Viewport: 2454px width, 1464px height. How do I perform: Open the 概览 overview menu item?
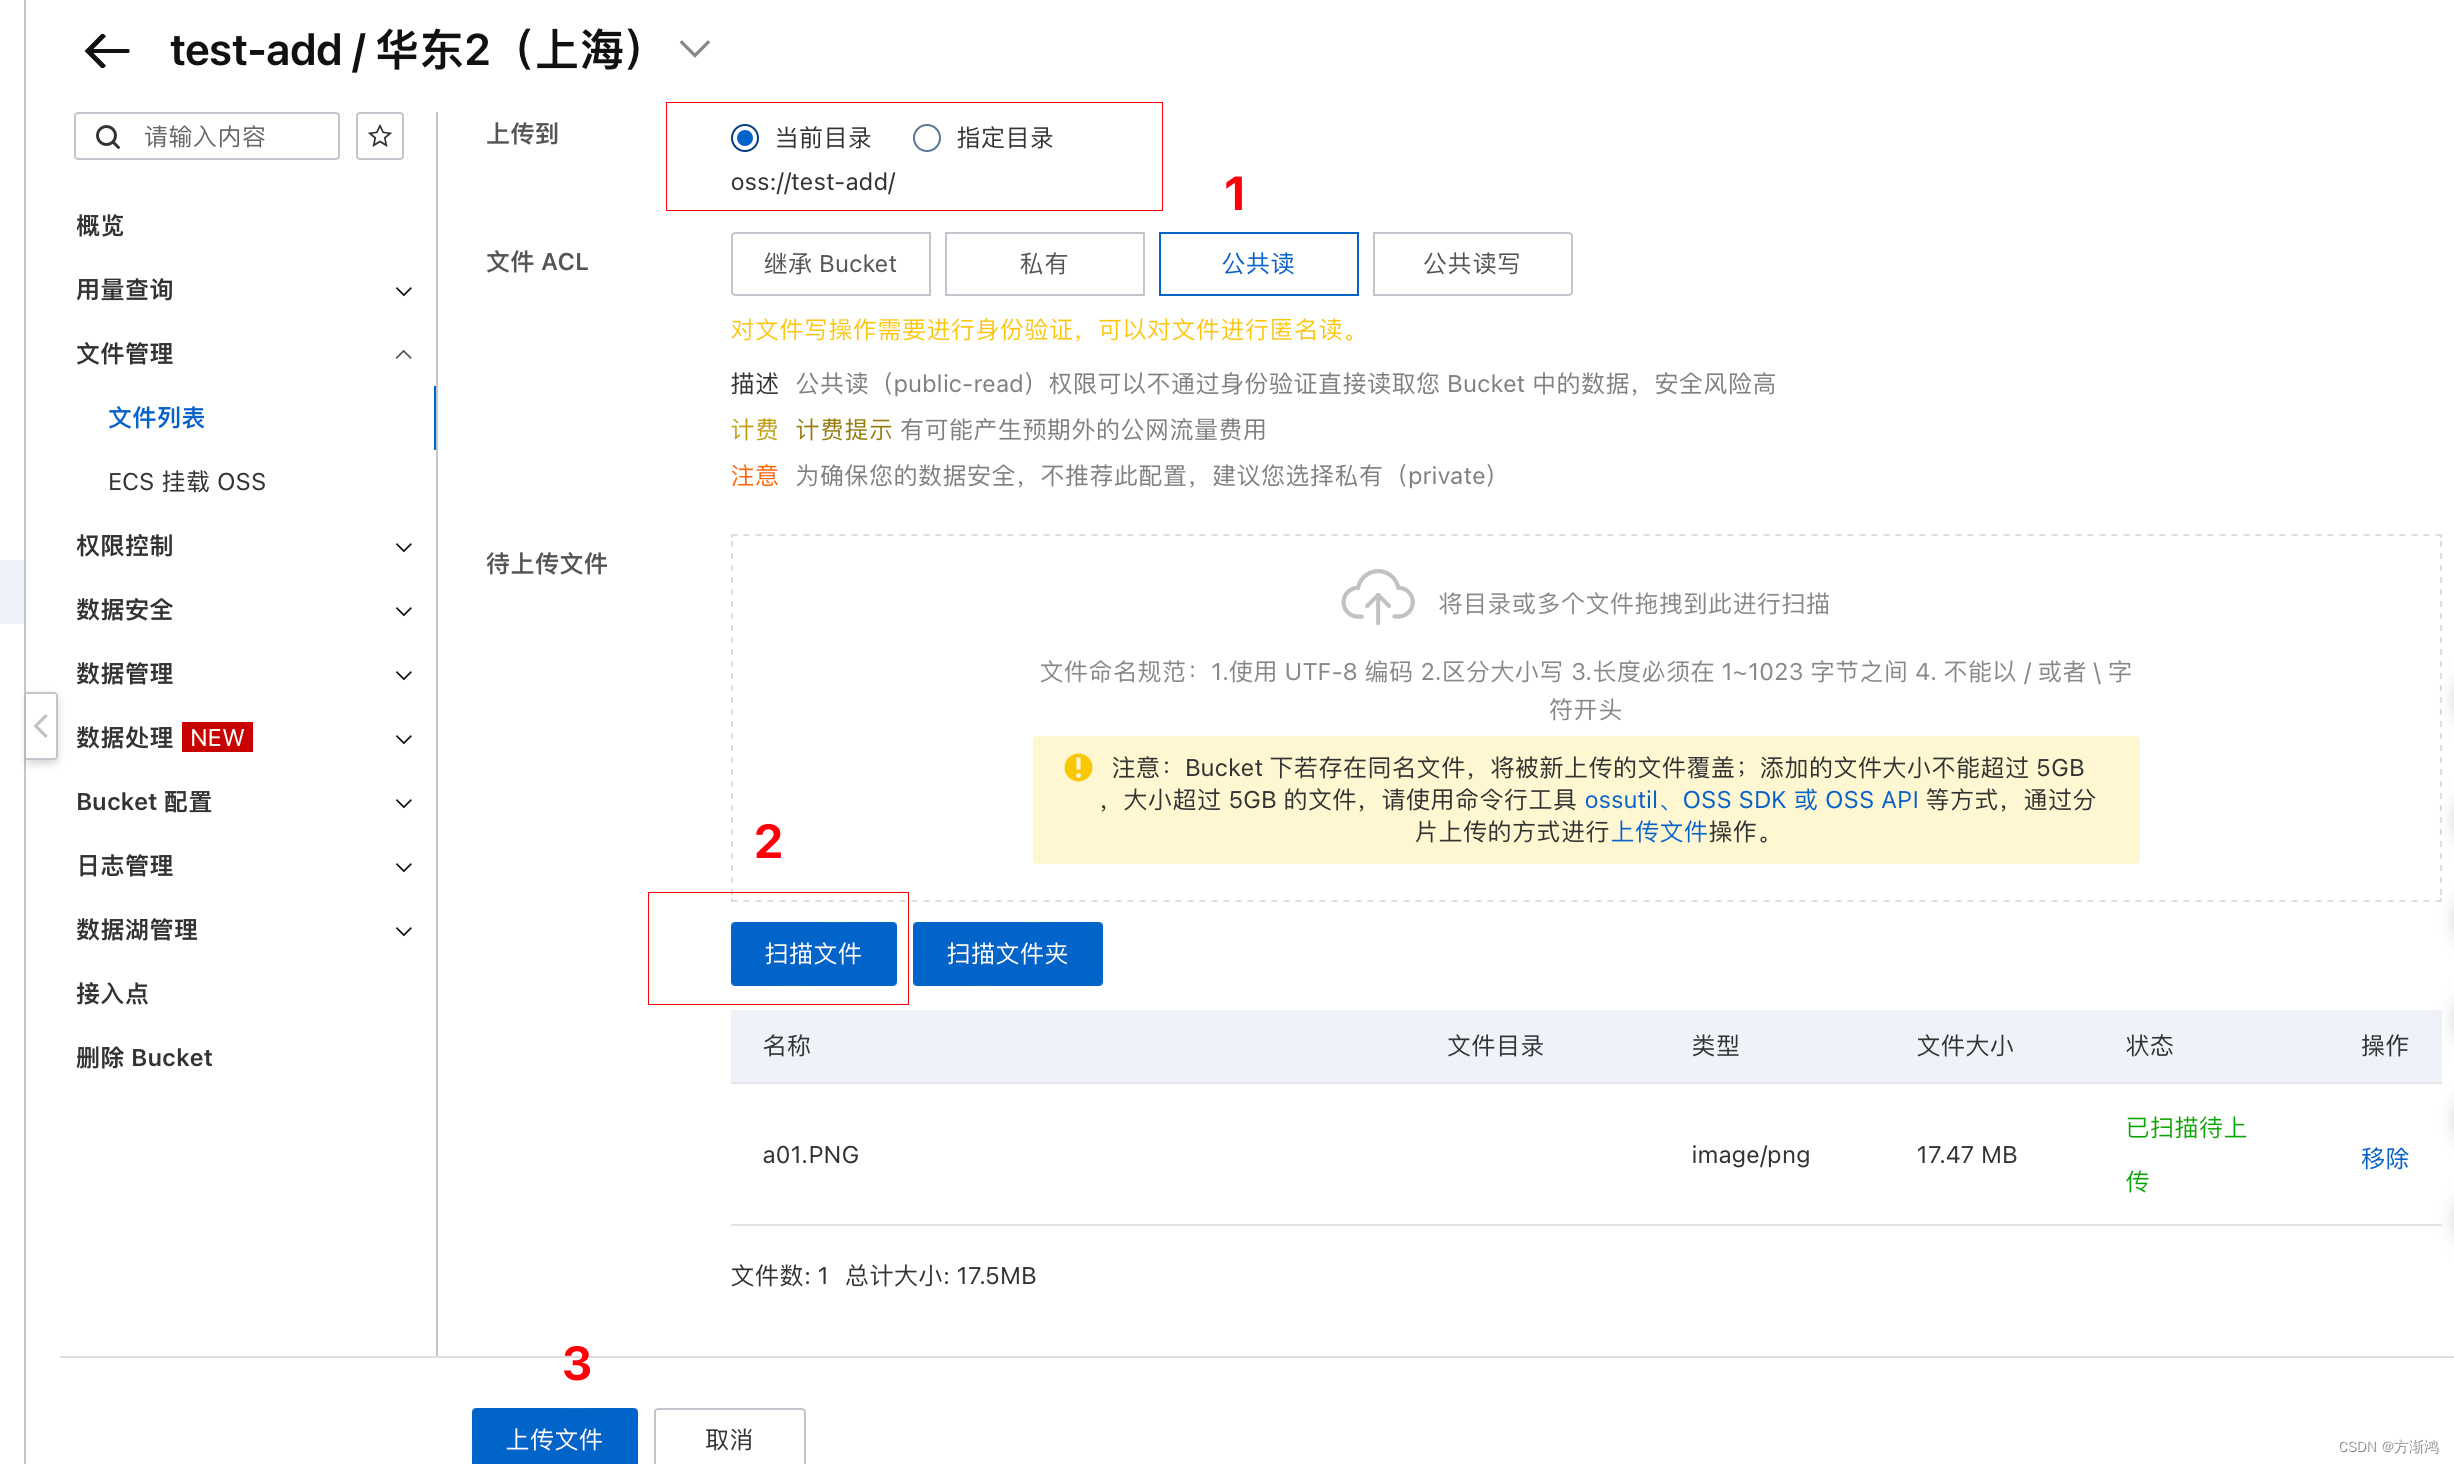(x=100, y=225)
